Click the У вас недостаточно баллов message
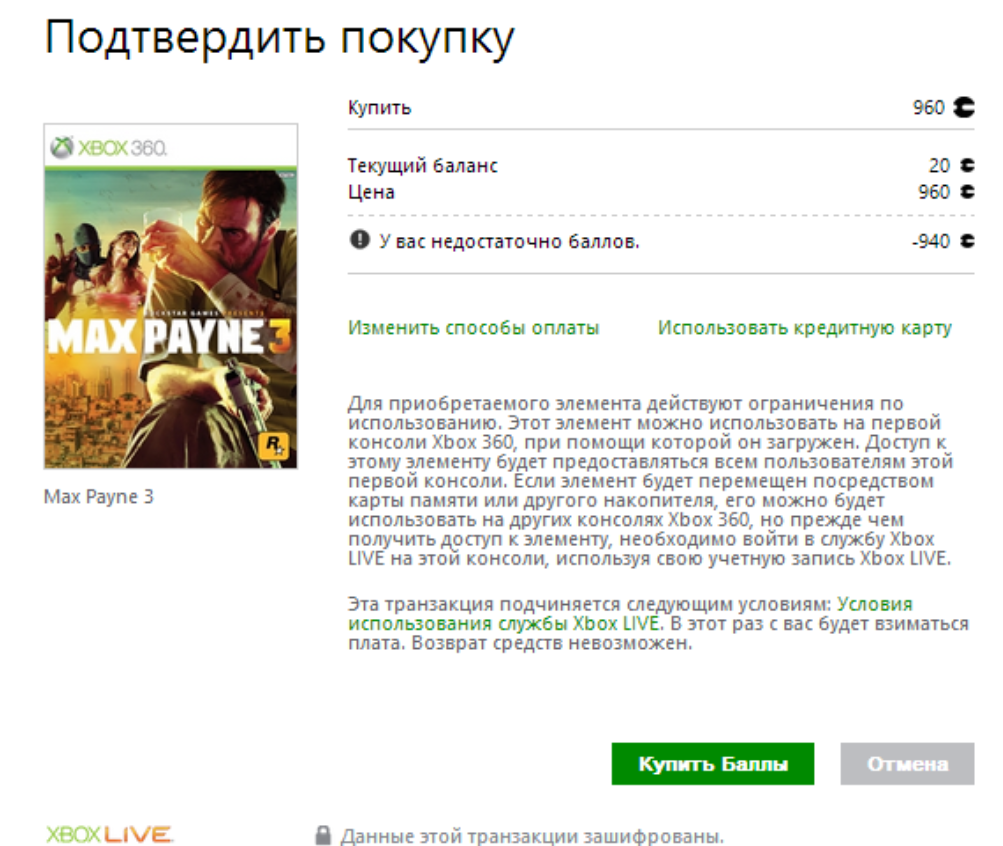1003x846 pixels. (x=509, y=241)
